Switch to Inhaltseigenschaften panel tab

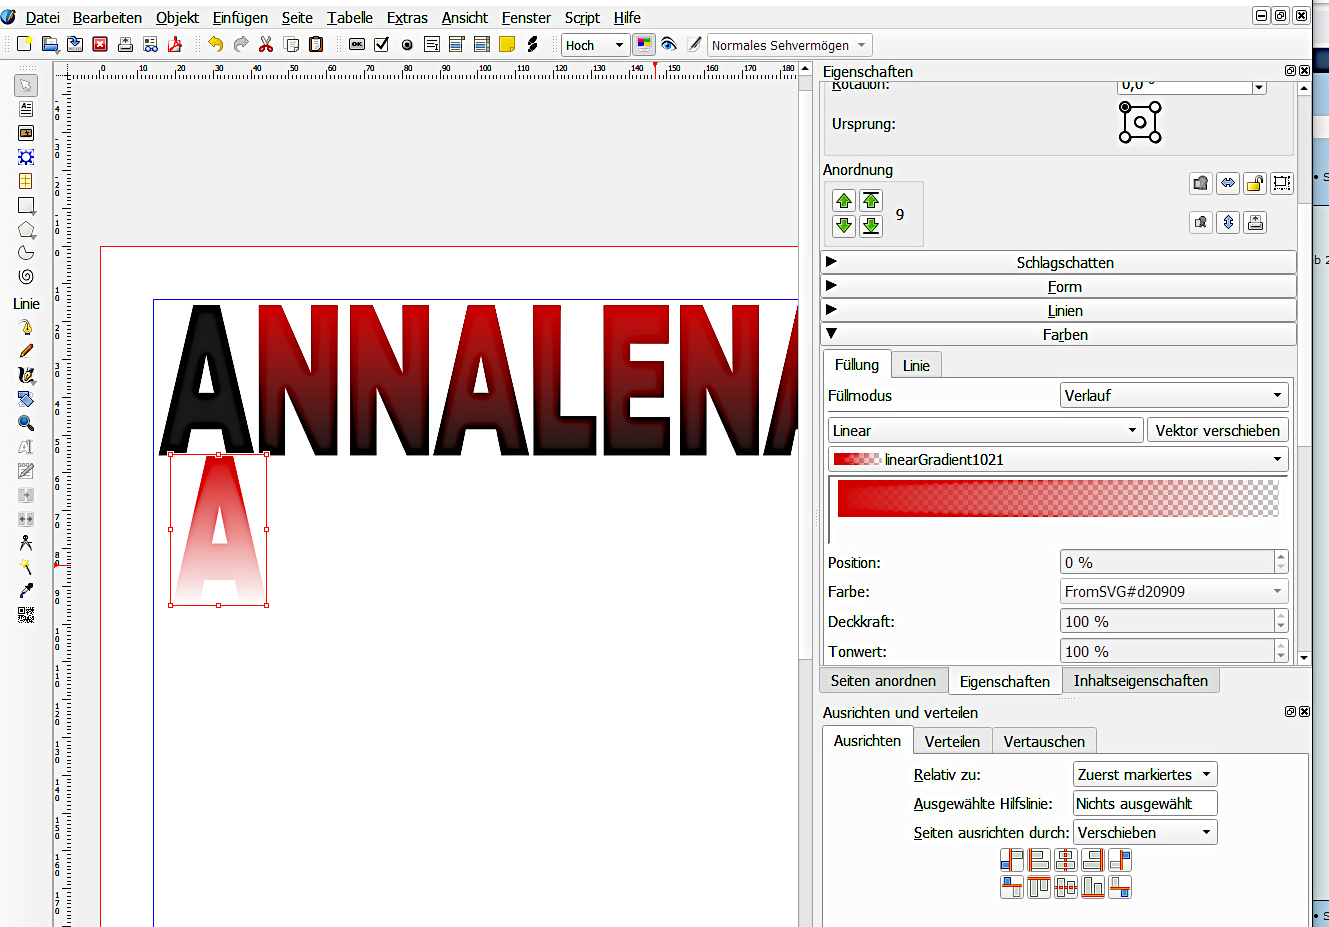tap(1140, 681)
